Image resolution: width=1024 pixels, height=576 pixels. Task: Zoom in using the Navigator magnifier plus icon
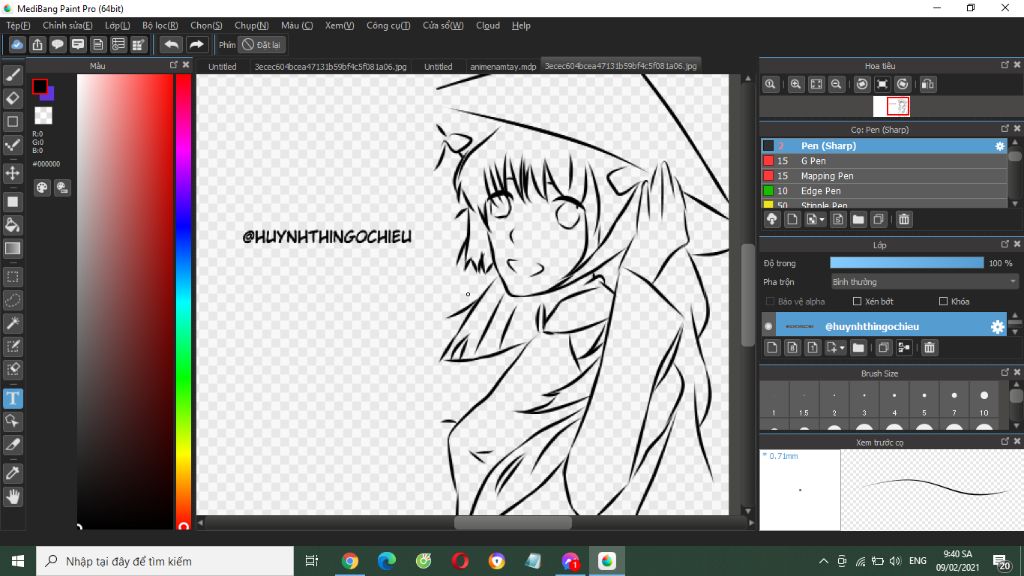pyautogui.click(x=796, y=85)
